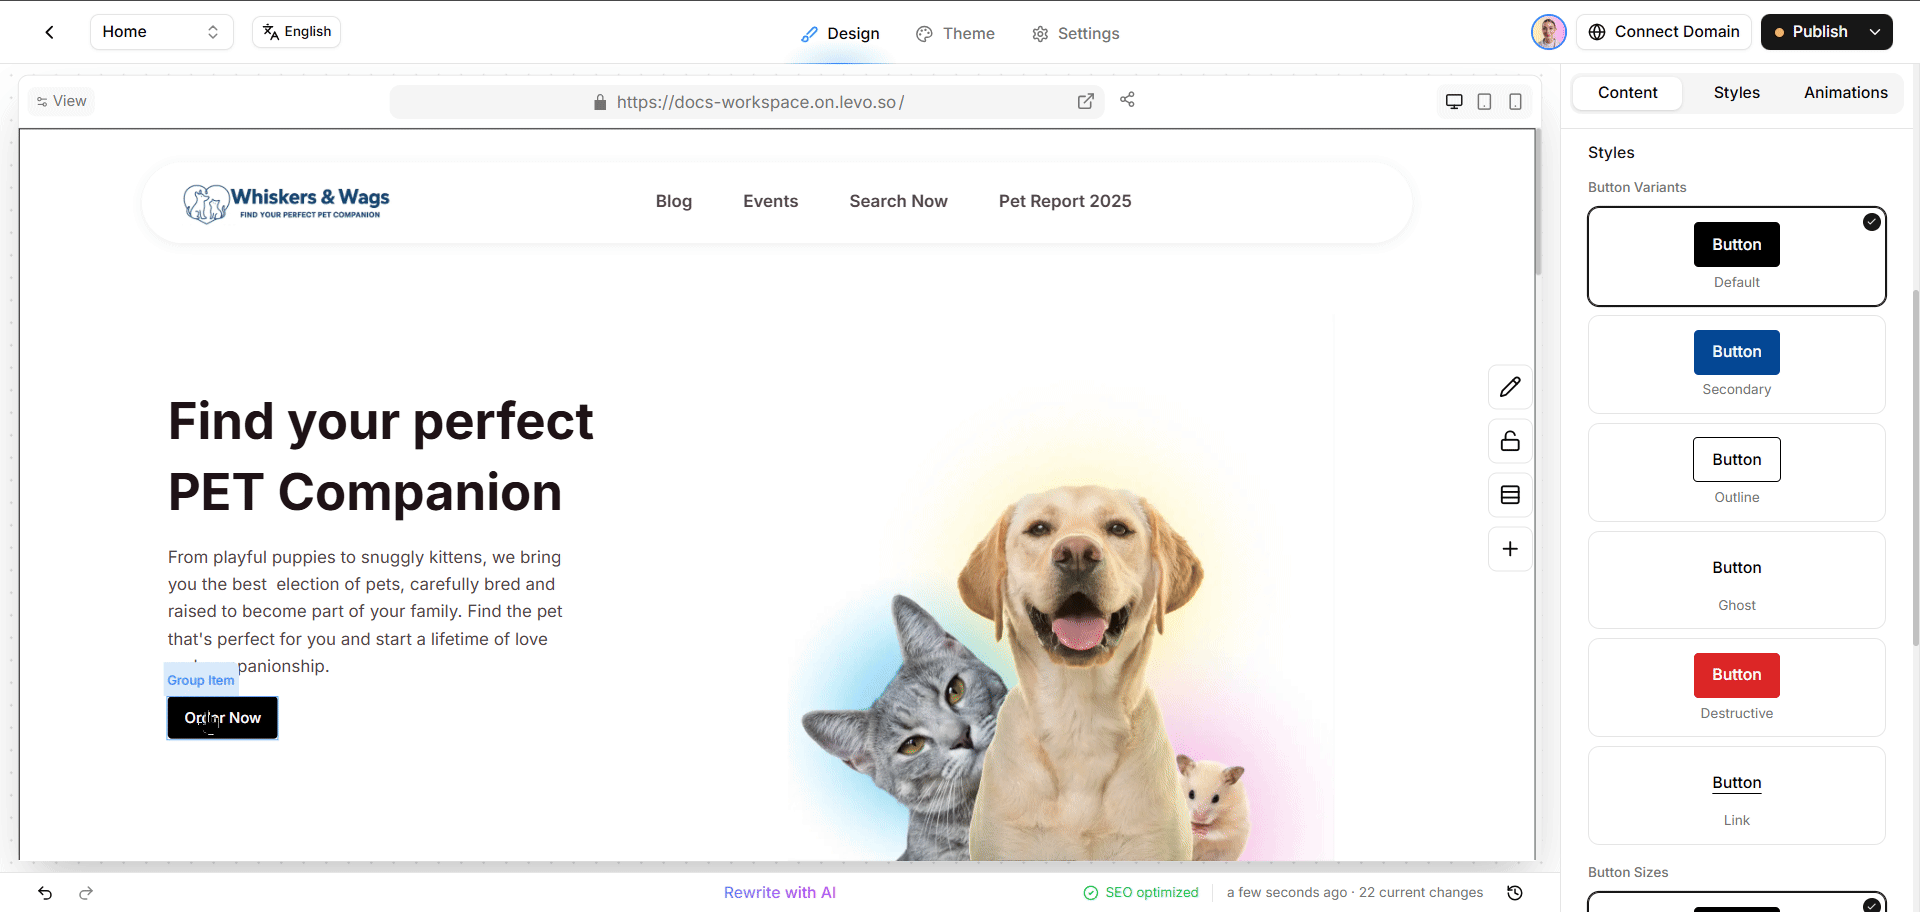Open the Theme tab
The height and width of the screenshot is (912, 1920).
pos(955,34)
